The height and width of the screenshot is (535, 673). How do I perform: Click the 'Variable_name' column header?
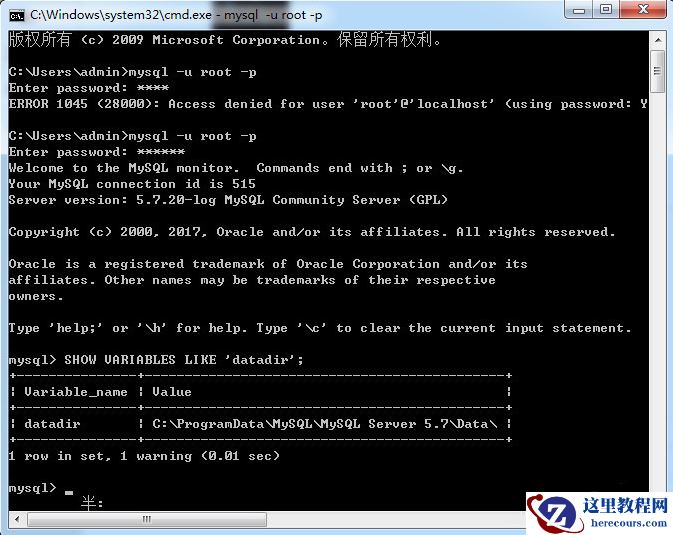(x=76, y=392)
